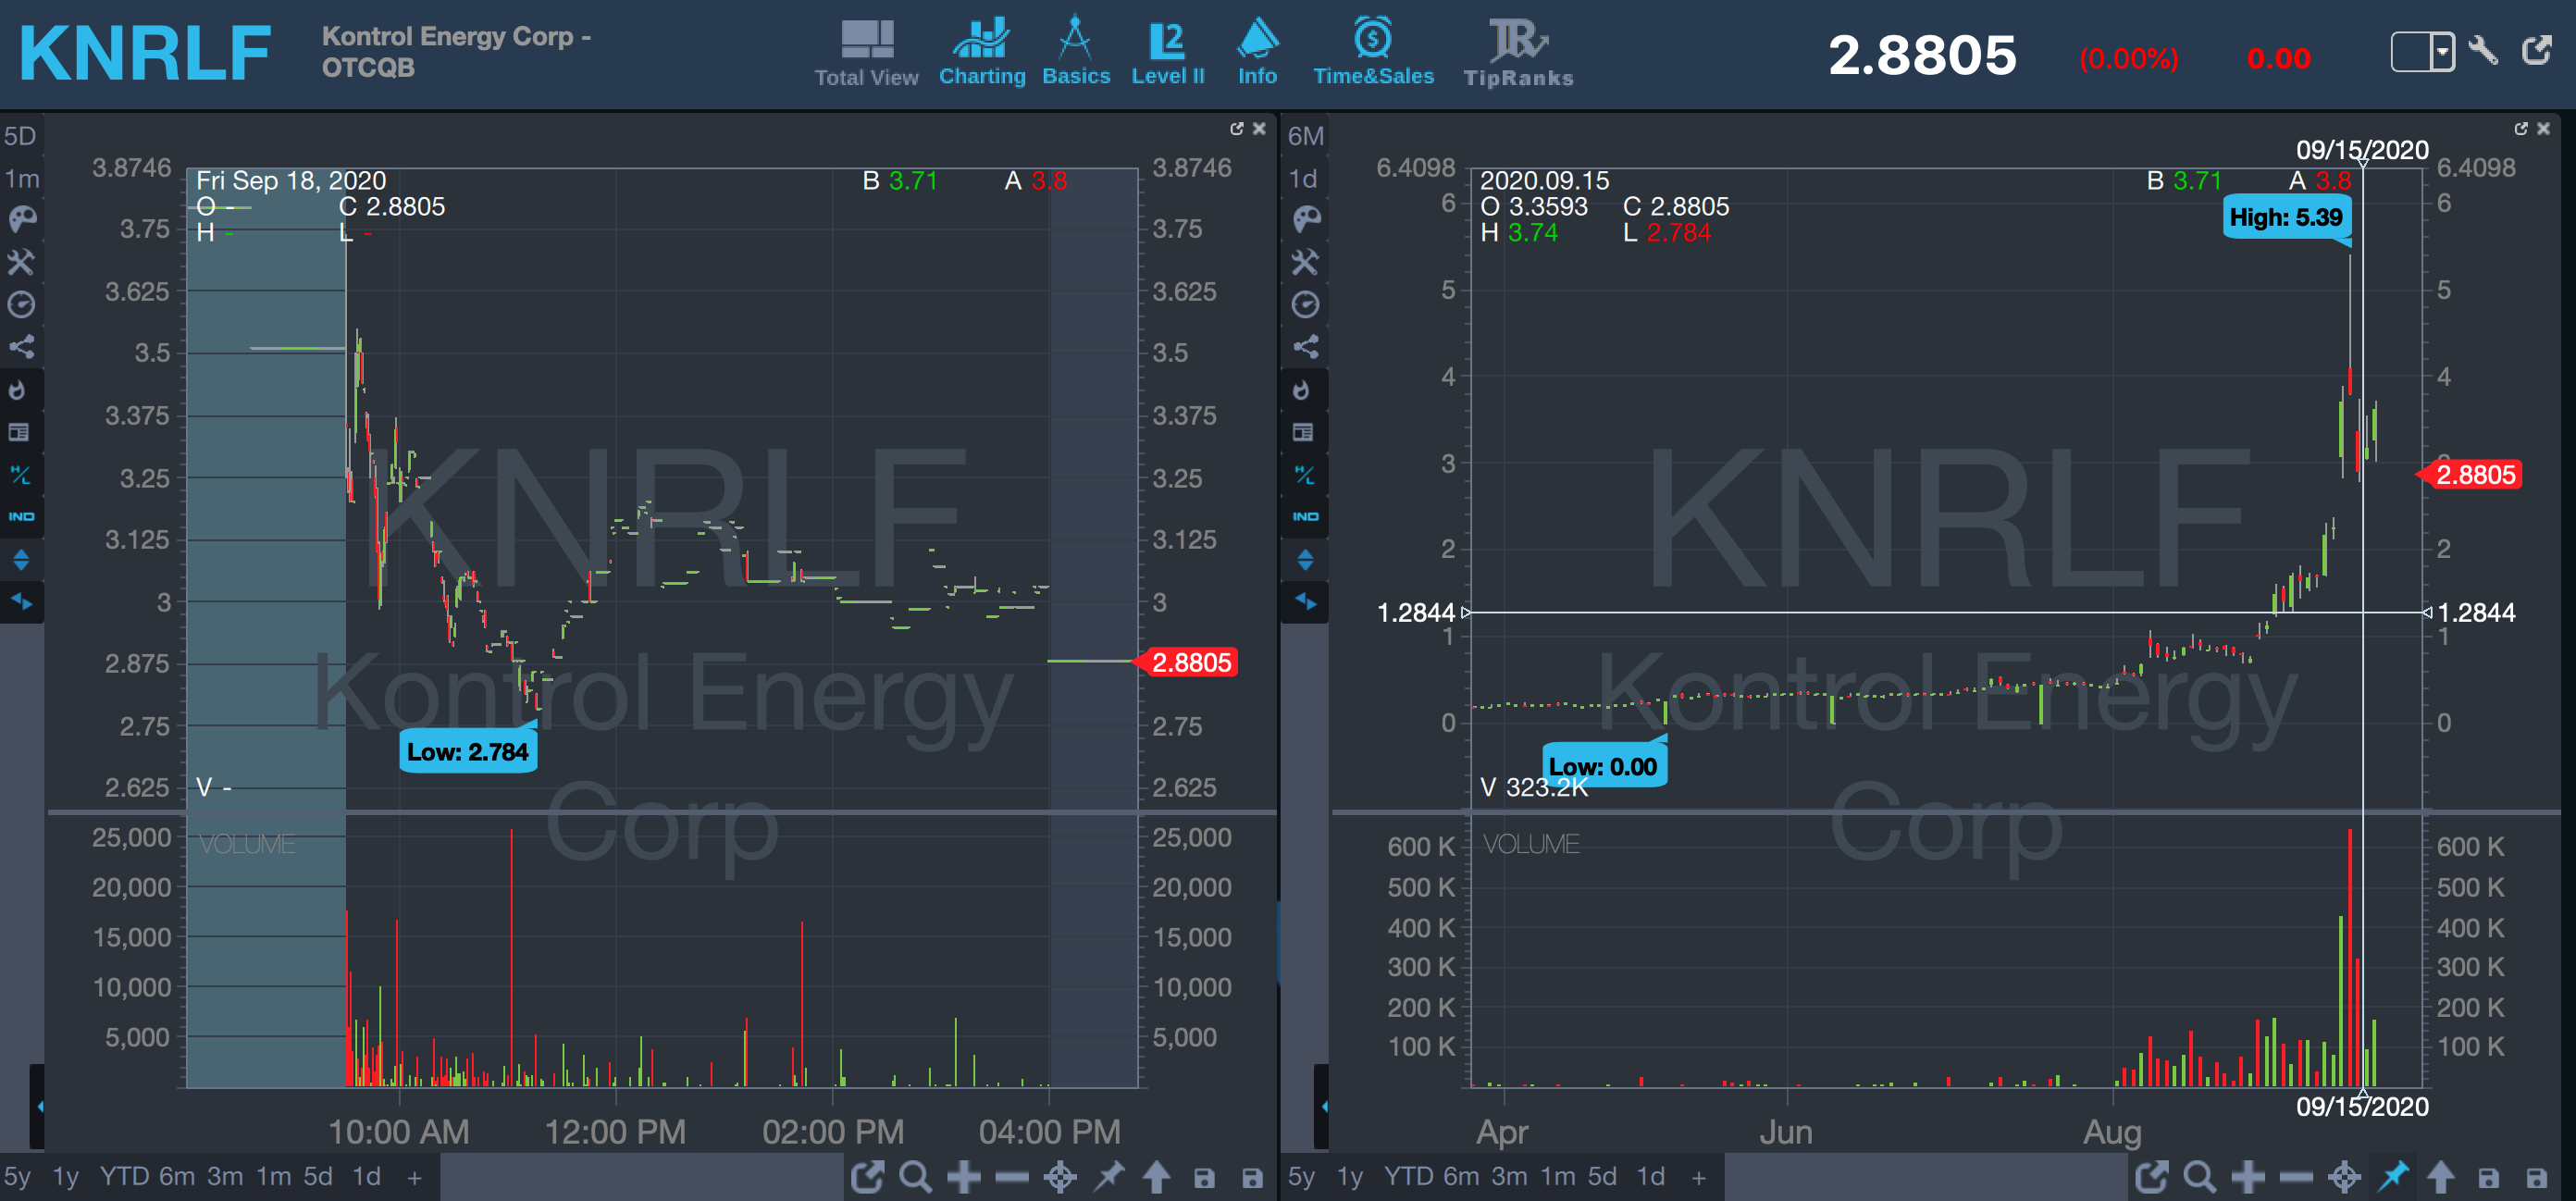Toggle the IND indicators button on right chart
The height and width of the screenshot is (1201, 2576).
coord(1305,517)
